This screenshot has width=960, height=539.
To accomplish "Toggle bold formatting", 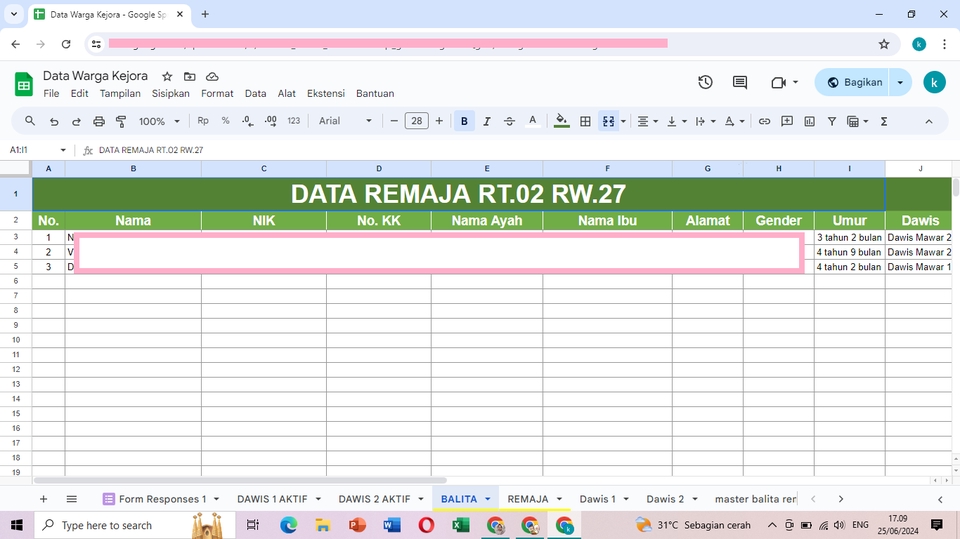I will (x=464, y=121).
